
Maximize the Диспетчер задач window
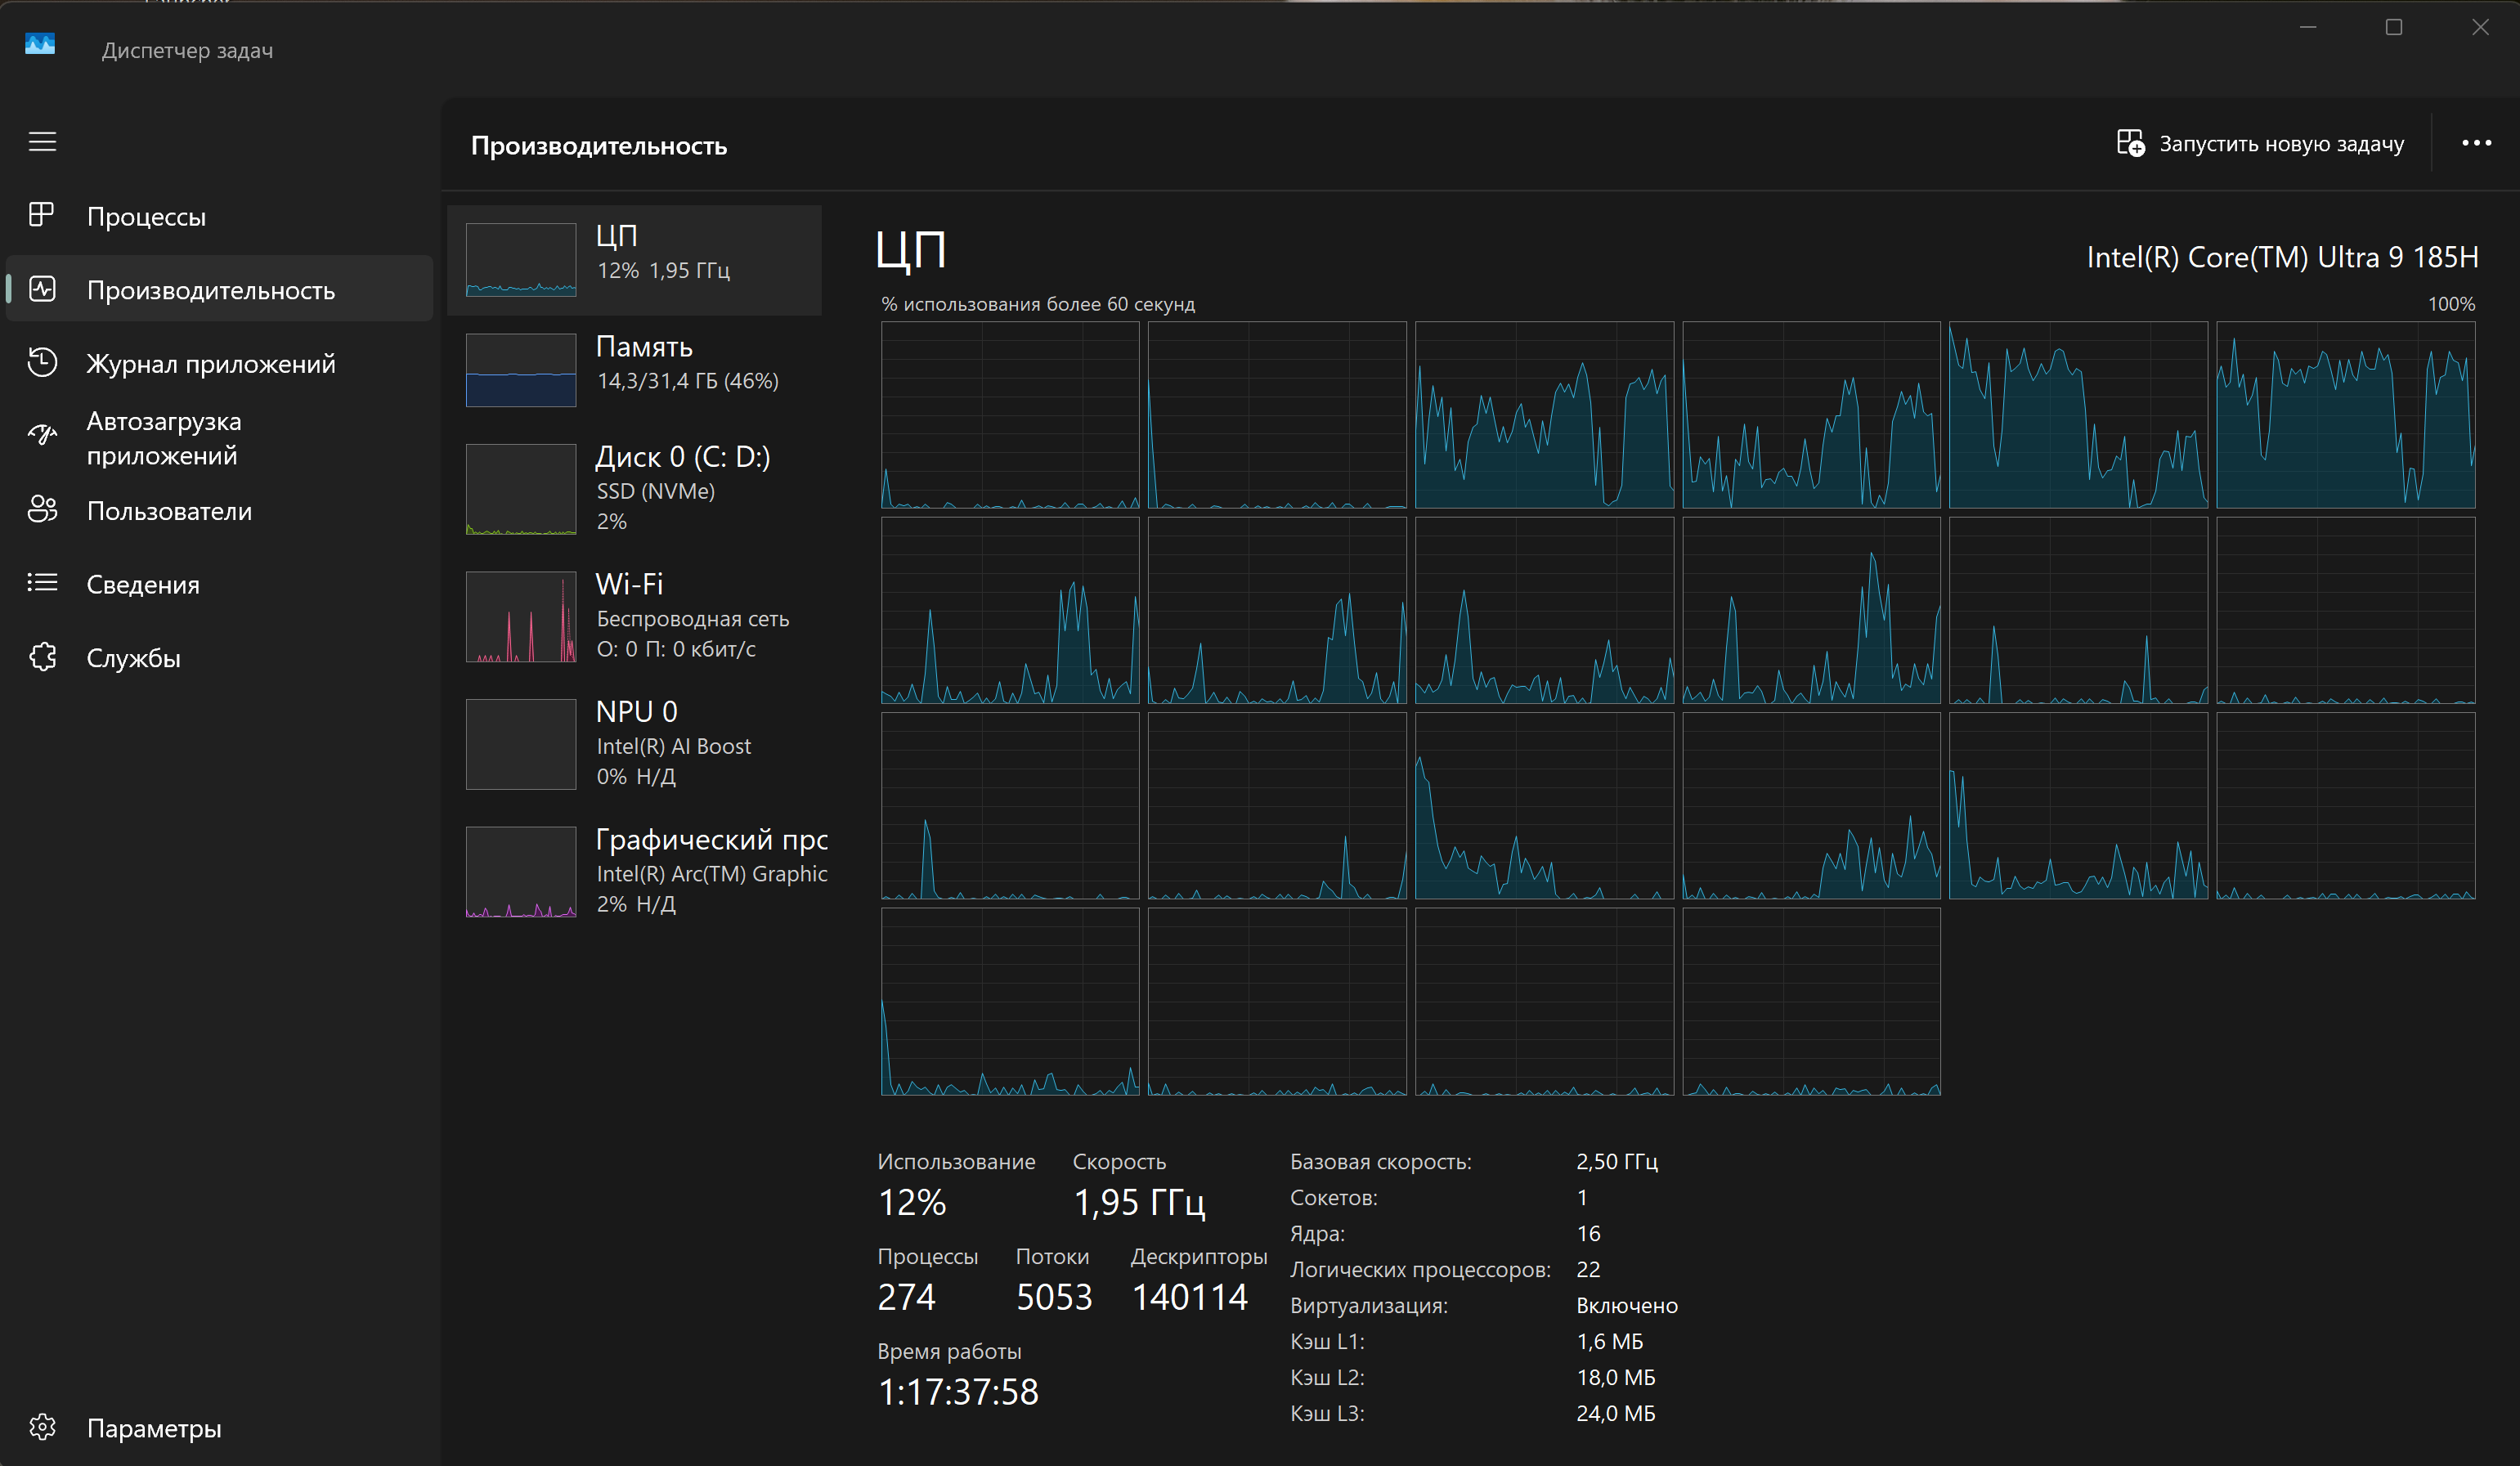tap(2394, 27)
